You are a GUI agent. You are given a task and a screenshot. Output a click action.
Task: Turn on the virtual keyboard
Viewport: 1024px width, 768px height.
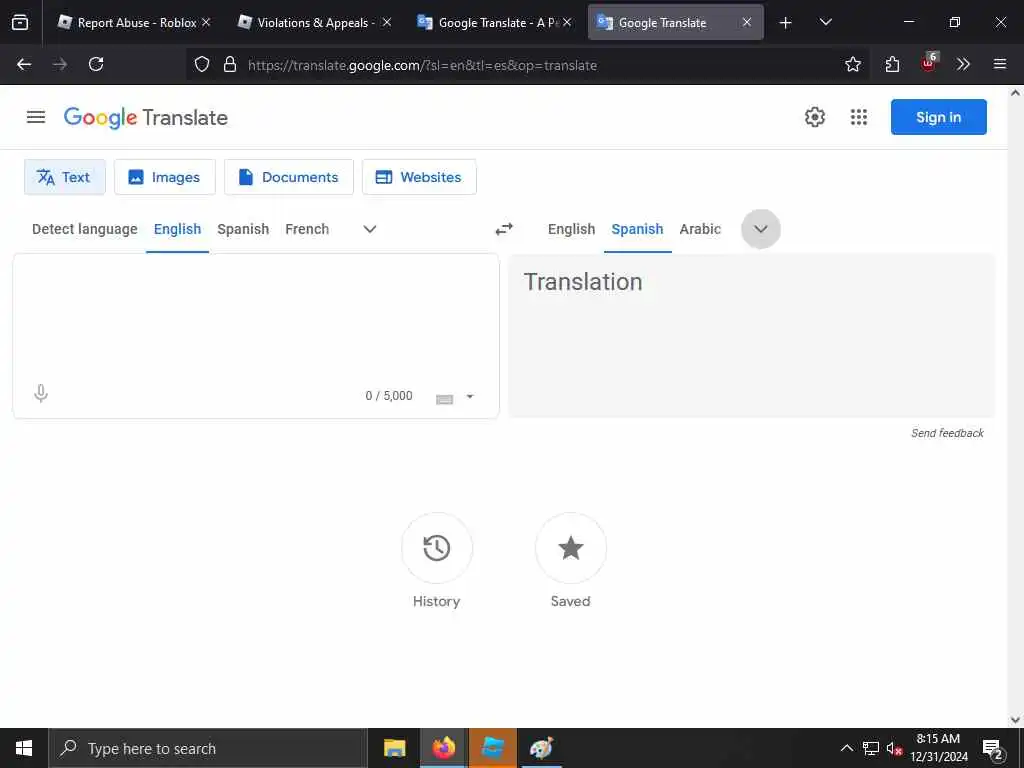(444, 398)
